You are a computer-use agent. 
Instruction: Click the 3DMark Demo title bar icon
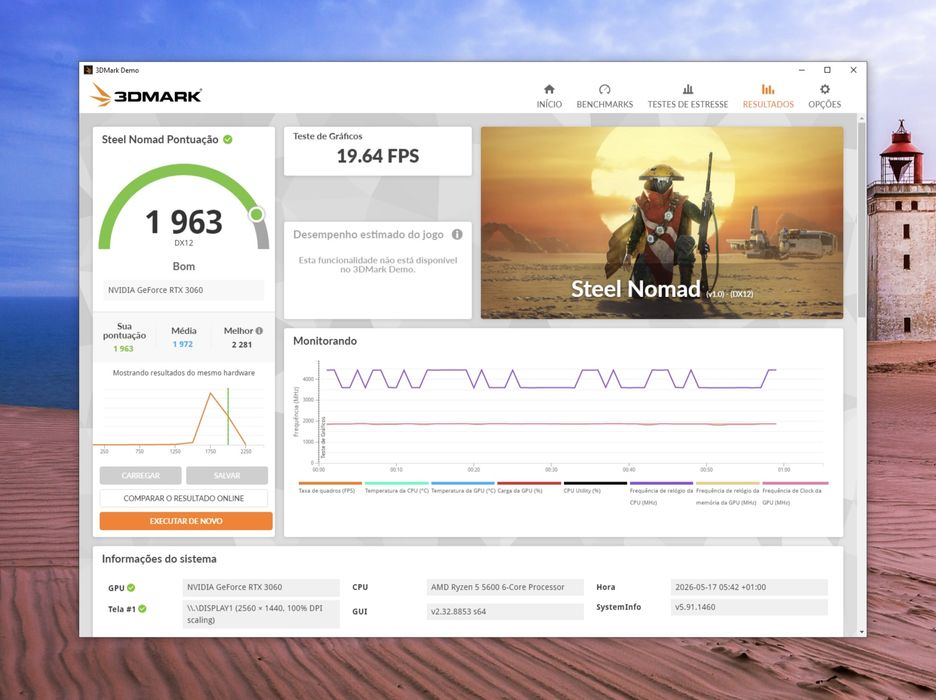pos(88,70)
